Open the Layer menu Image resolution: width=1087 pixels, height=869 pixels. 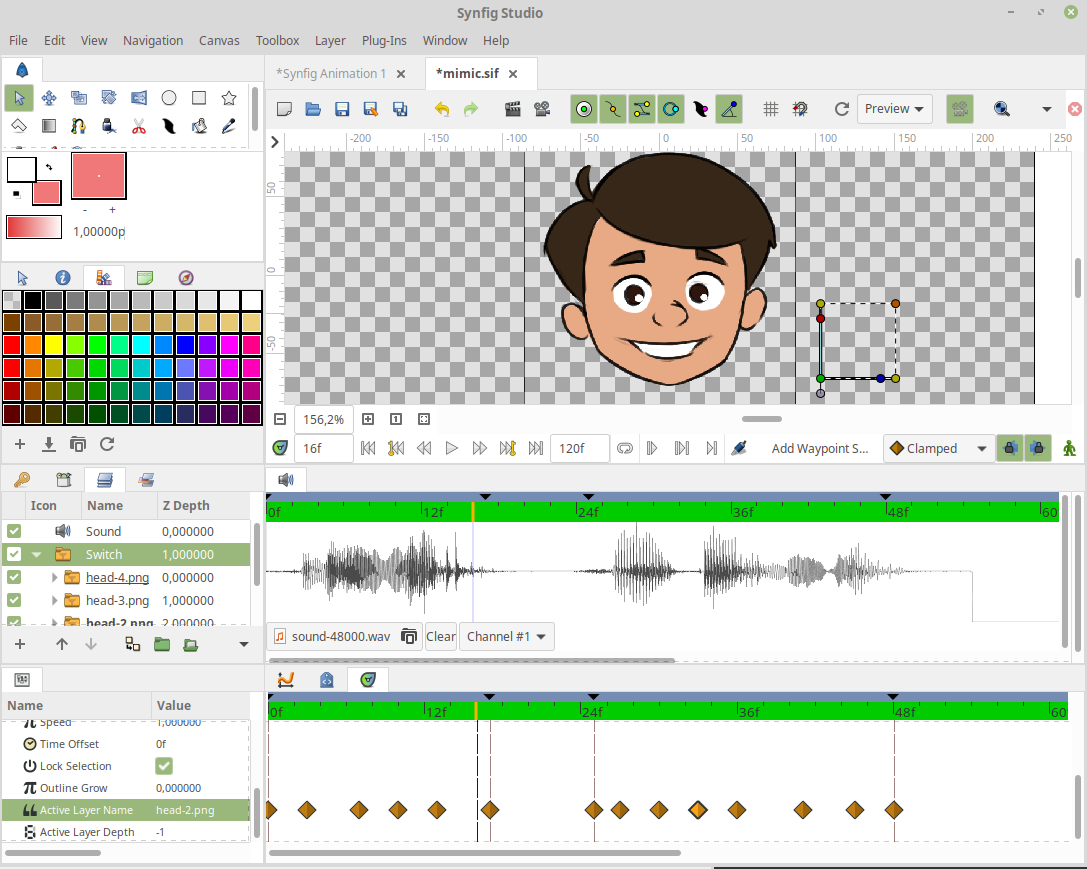click(330, 40)
